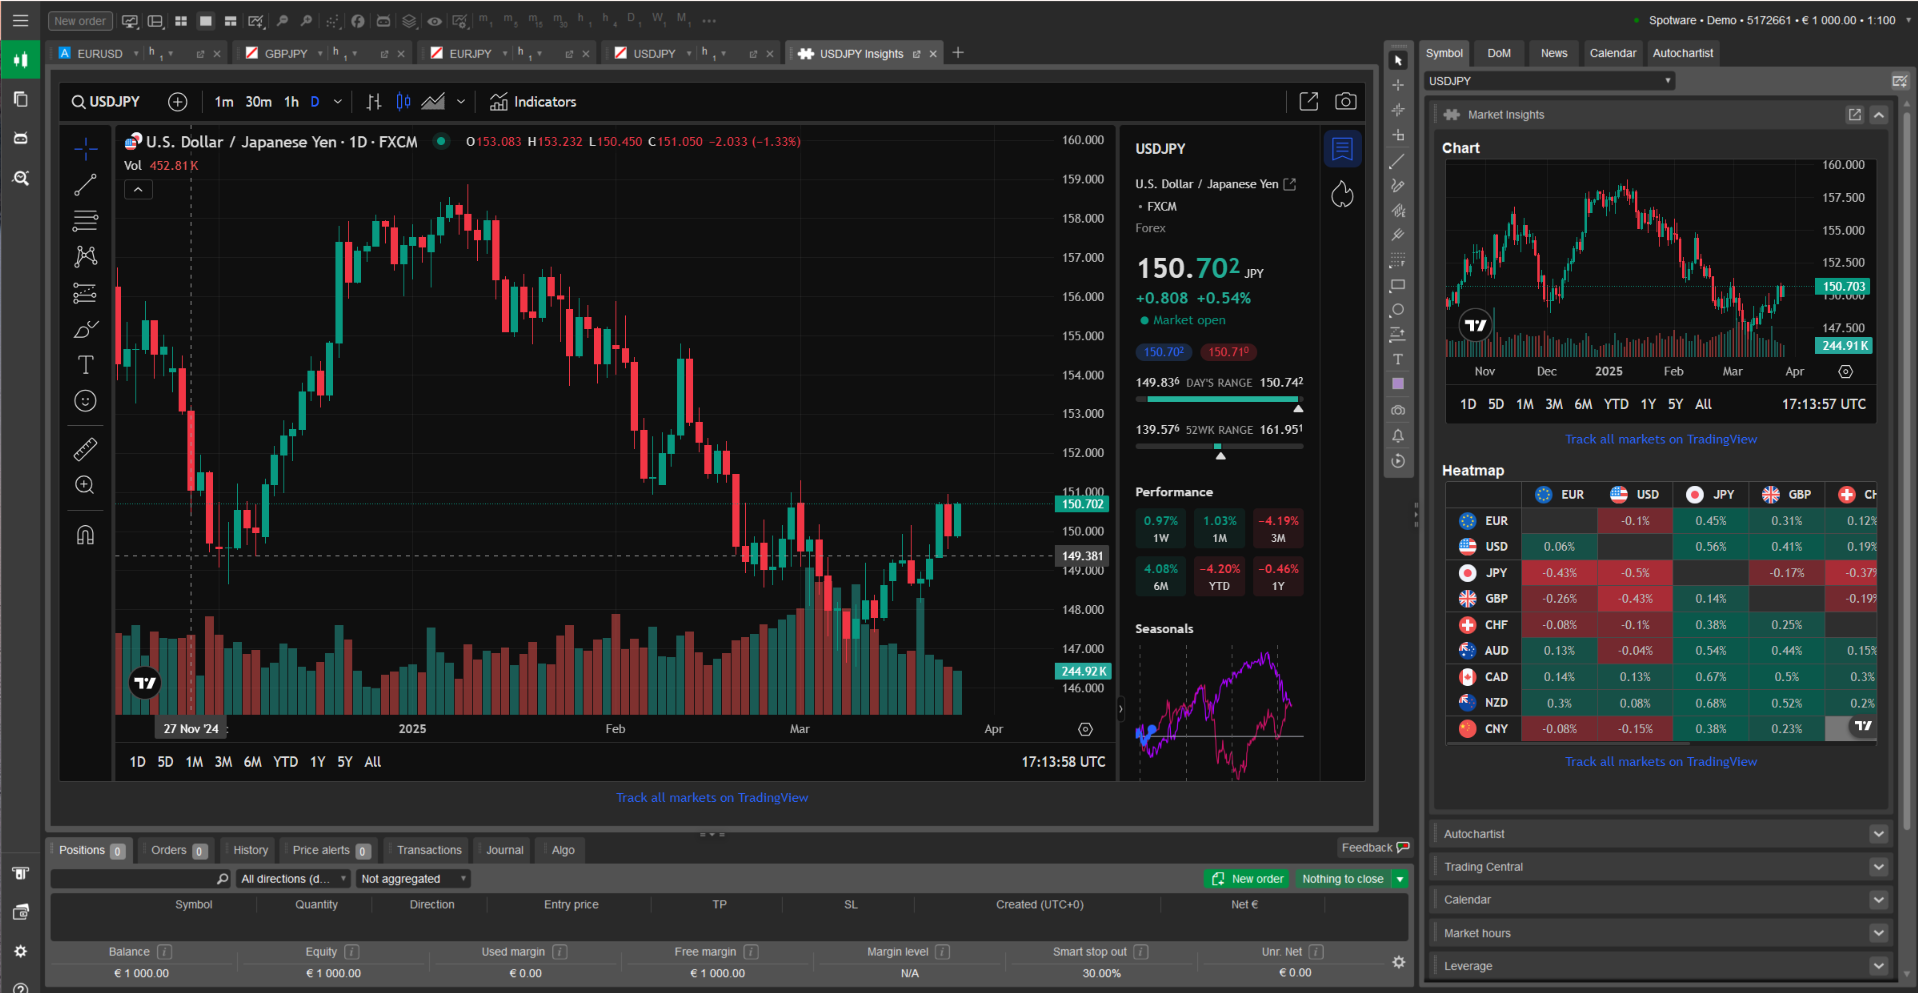Select the trend line drawing tool

[x=86, y=184]
